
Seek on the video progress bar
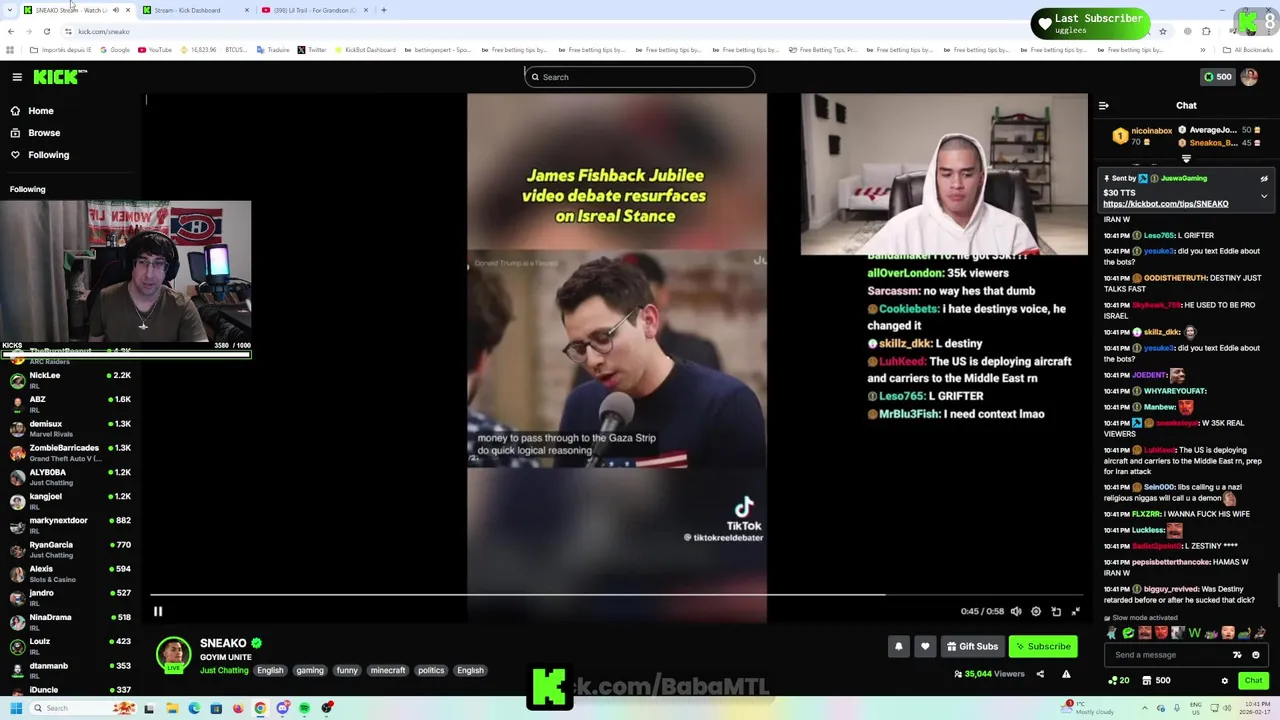615,595
